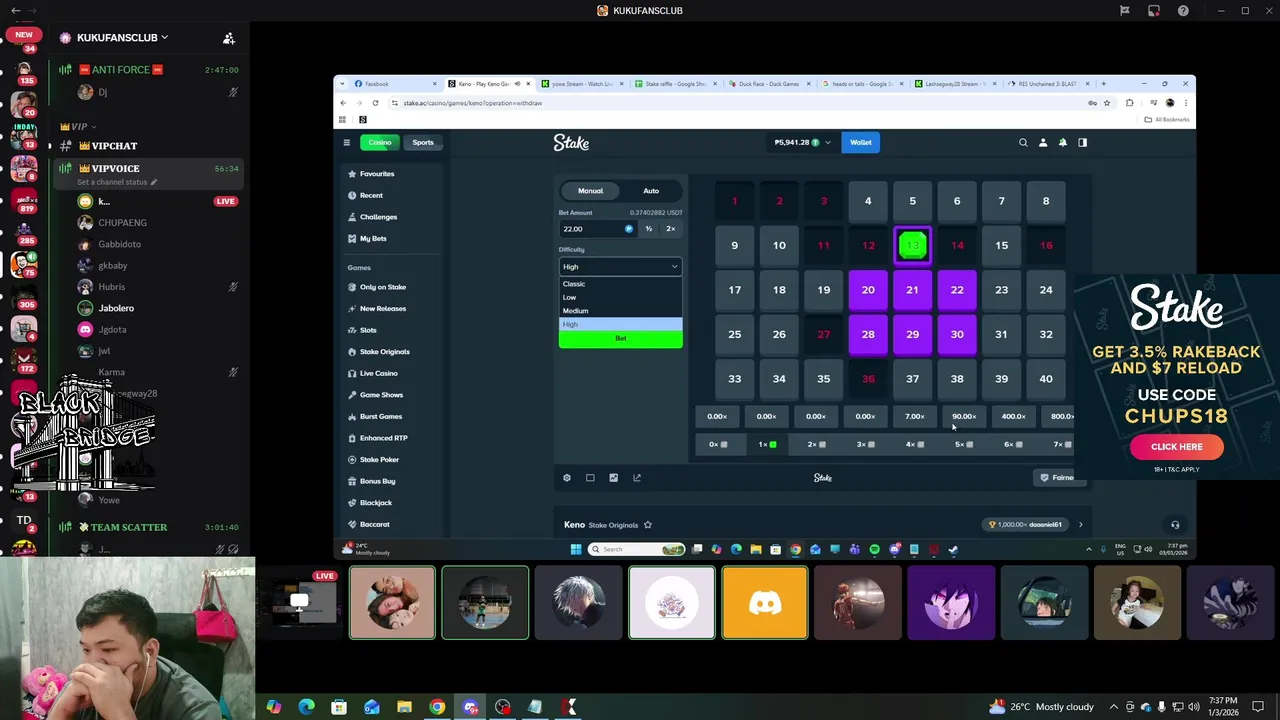This screenshot has width=1280, height=720.
Task: Favourite the Keno game with star icon
Action: pos(648,524)
